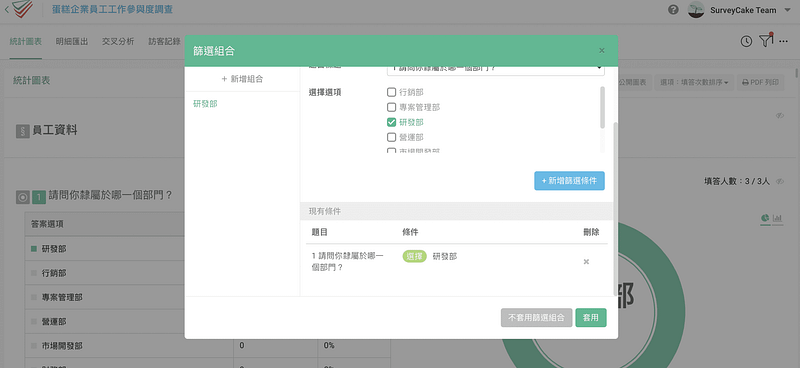
Task: Toggle visibility eye beside 填答人數
Action: coord(779,181)
